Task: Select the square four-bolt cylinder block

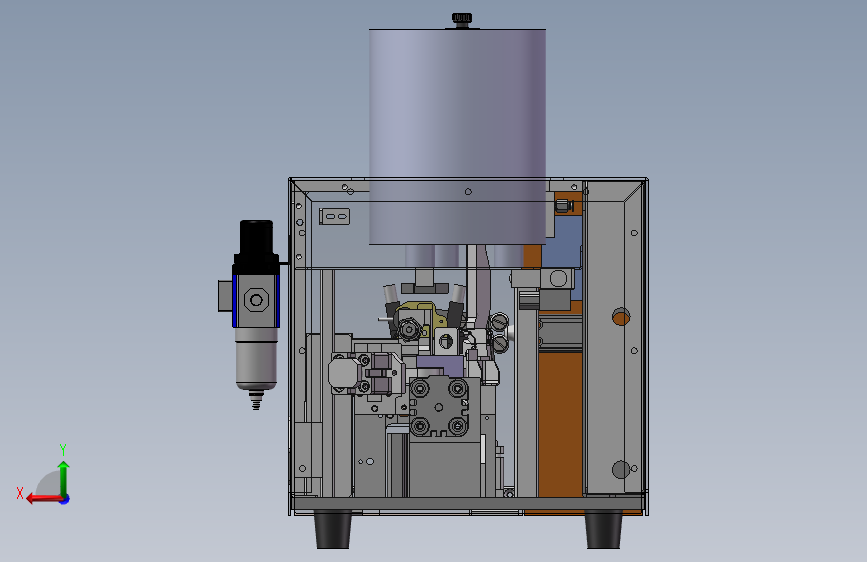Action: point(438,407)
